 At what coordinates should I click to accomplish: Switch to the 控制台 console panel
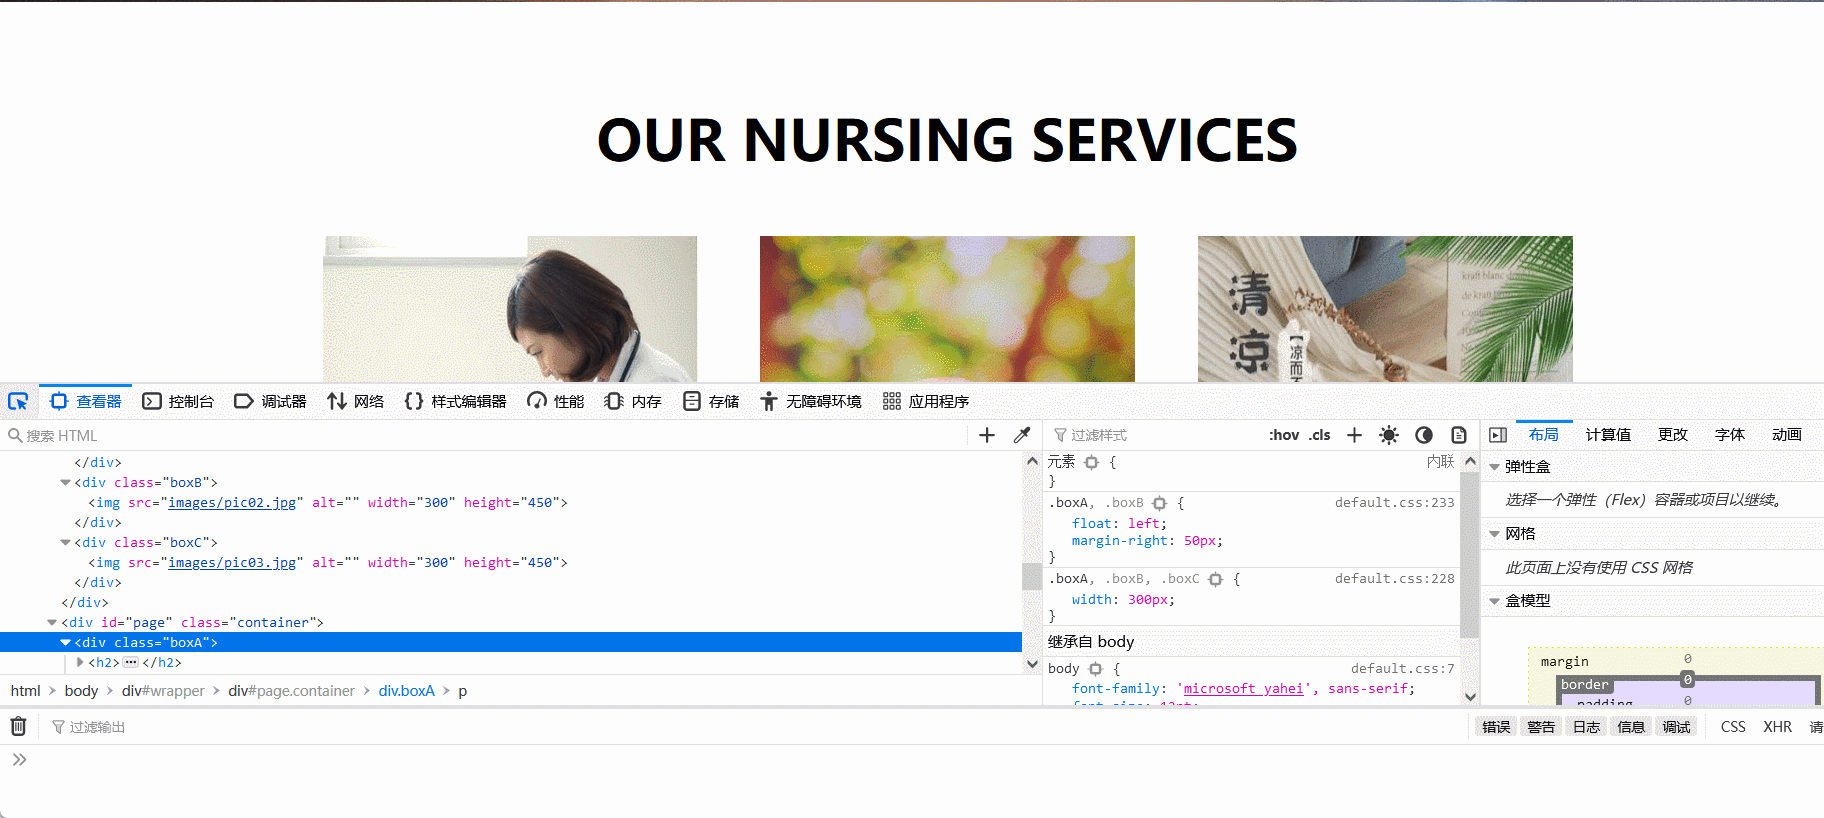(178, 401)
